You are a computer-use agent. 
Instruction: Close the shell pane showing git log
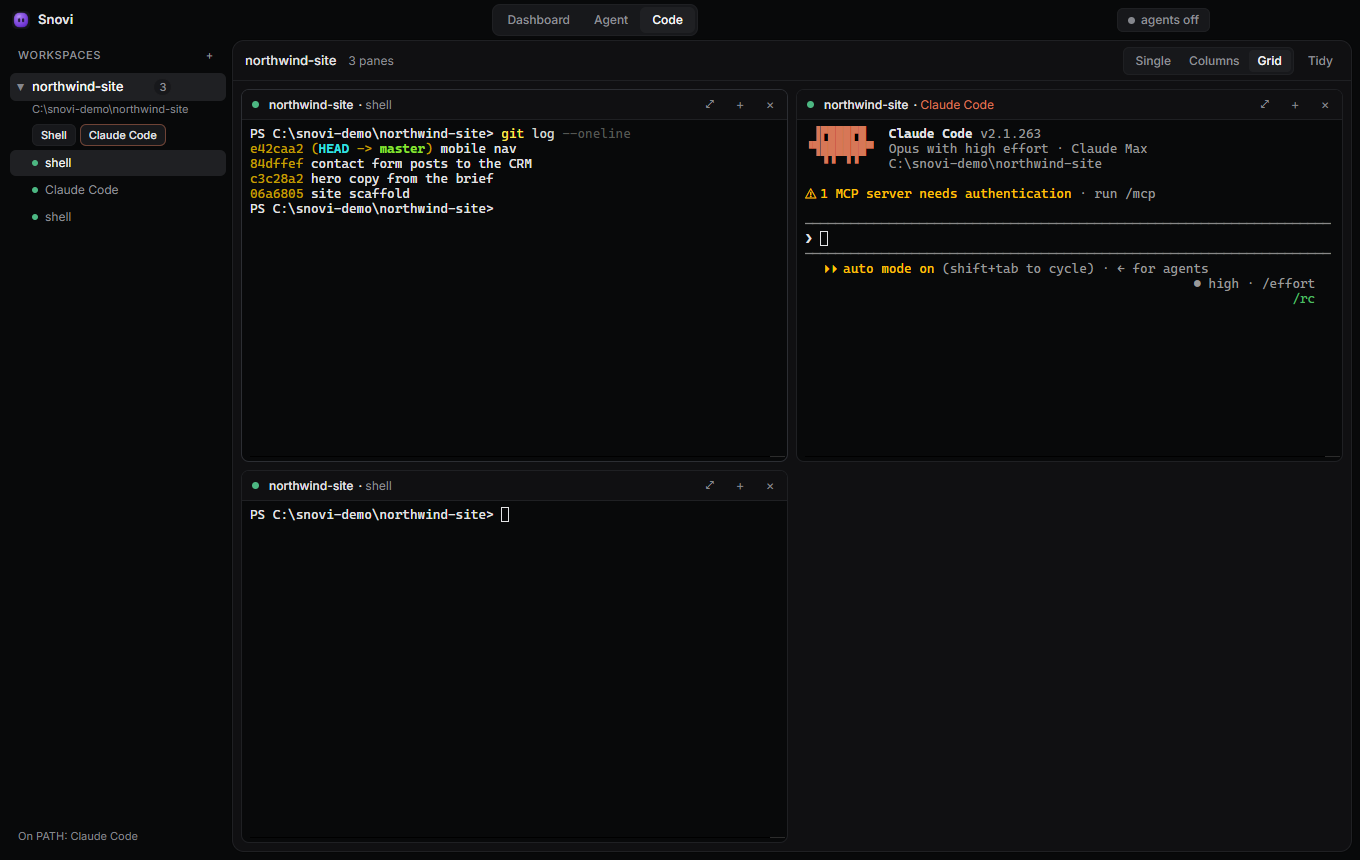point(770,105)
